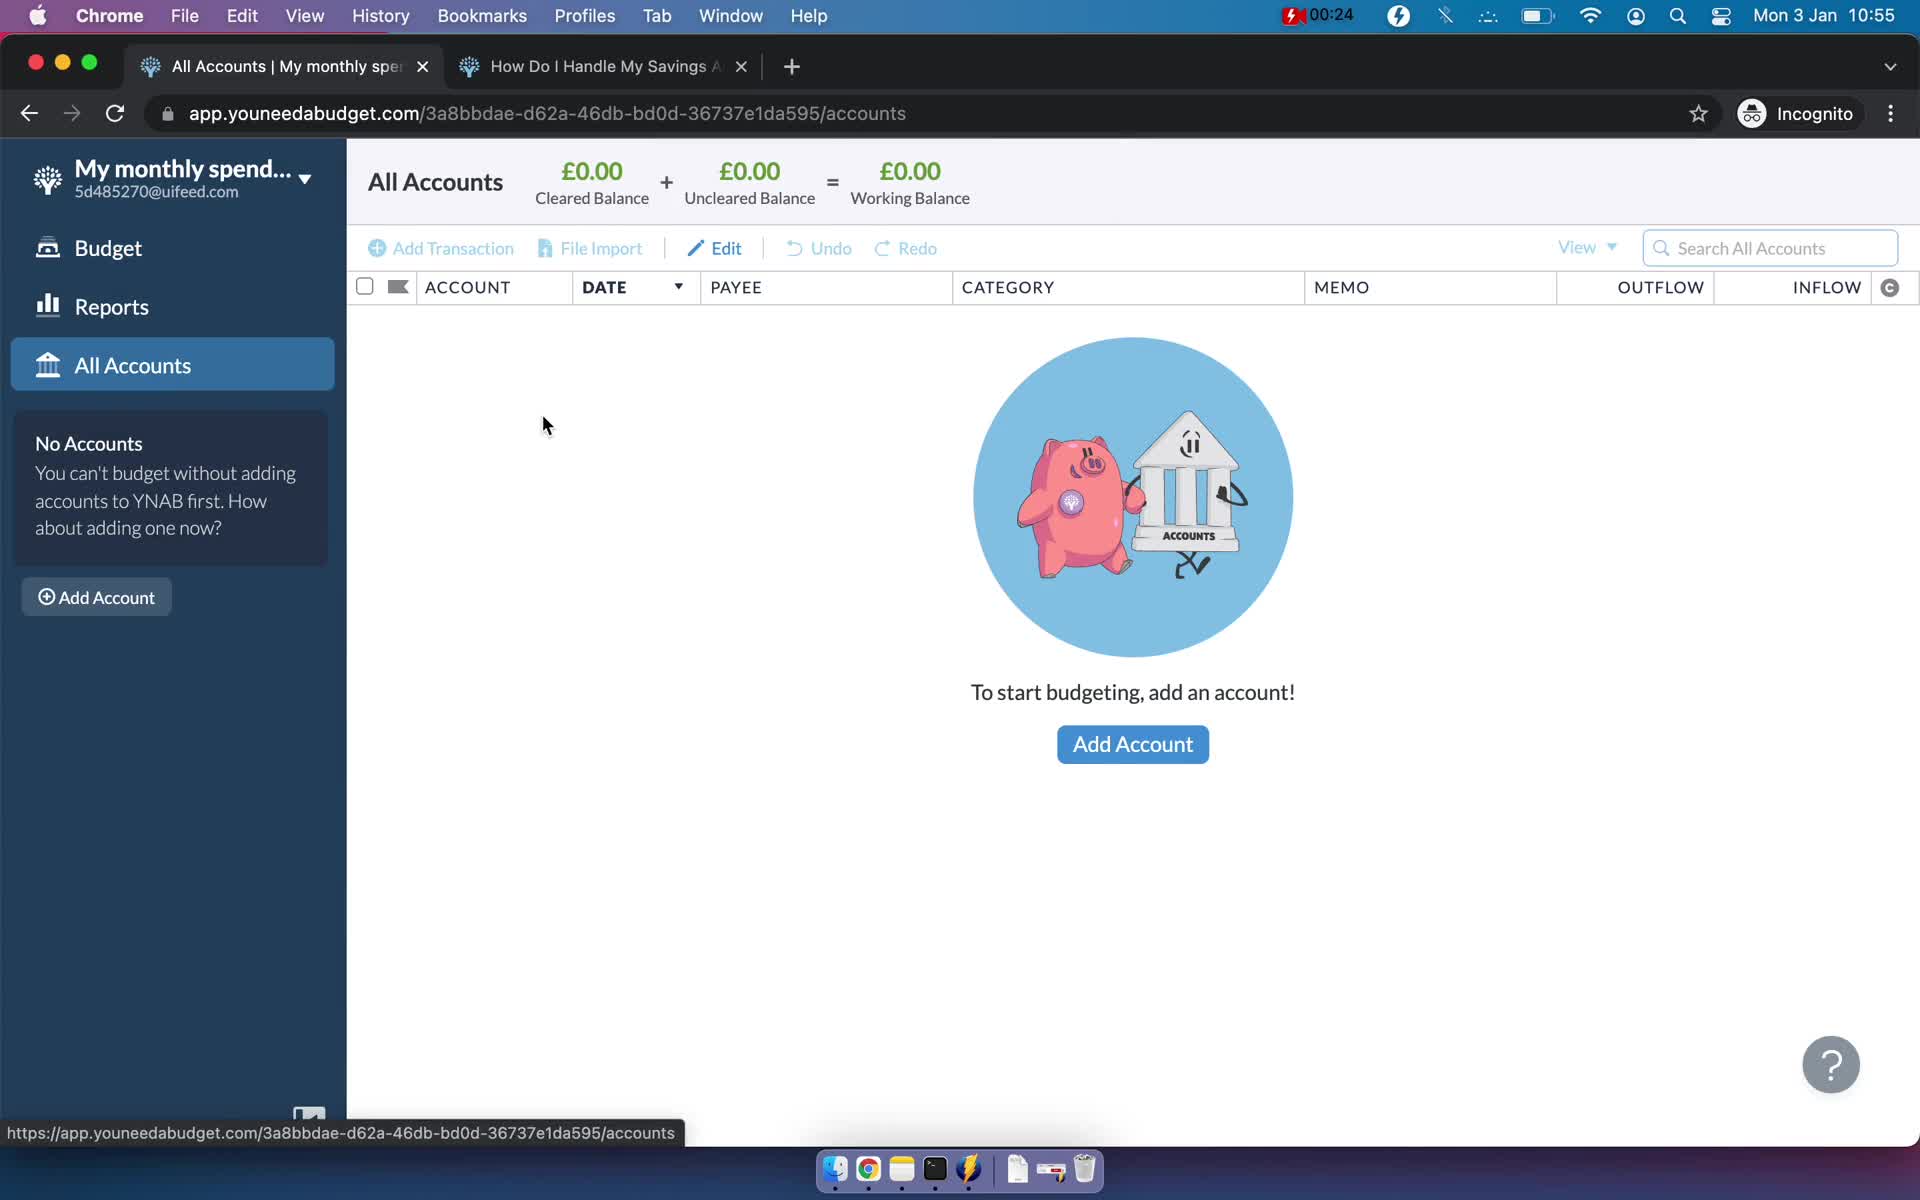The height and width of the screenshot is (1200, 1920).
Task: Bookmark this page with star icon
Action: [x=1698, y=113]
